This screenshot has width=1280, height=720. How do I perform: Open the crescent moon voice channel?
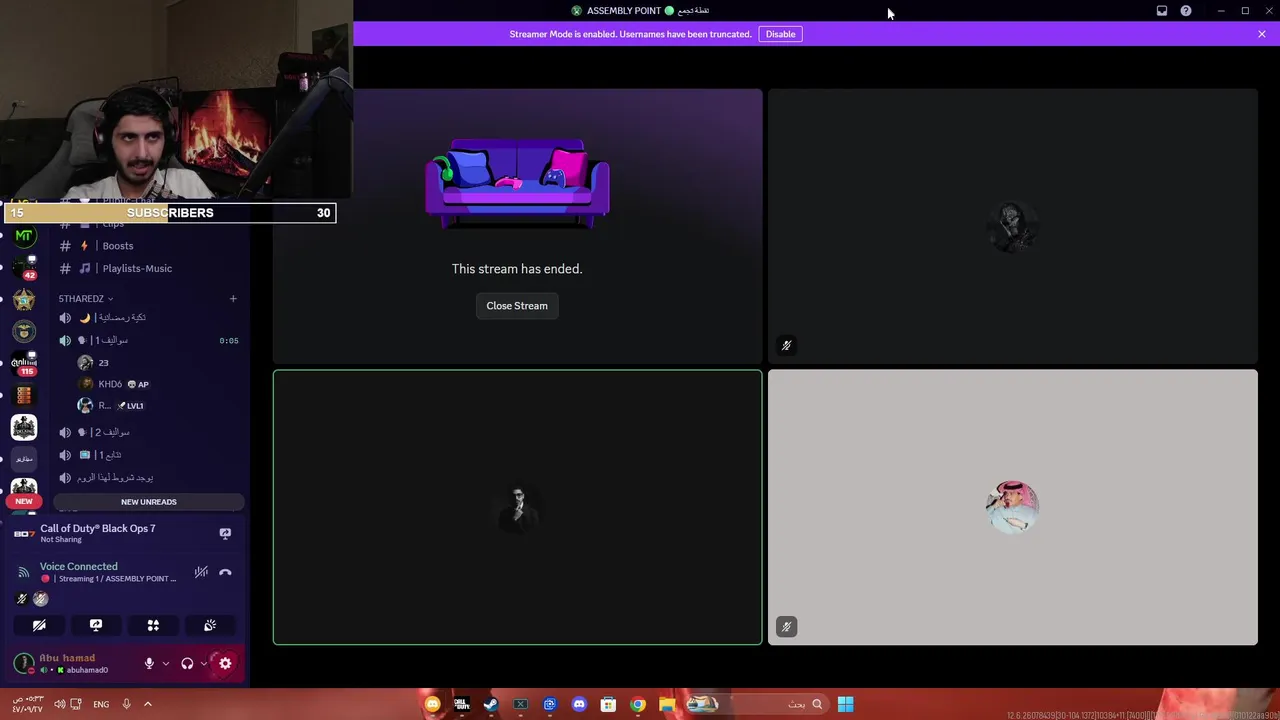150,317
